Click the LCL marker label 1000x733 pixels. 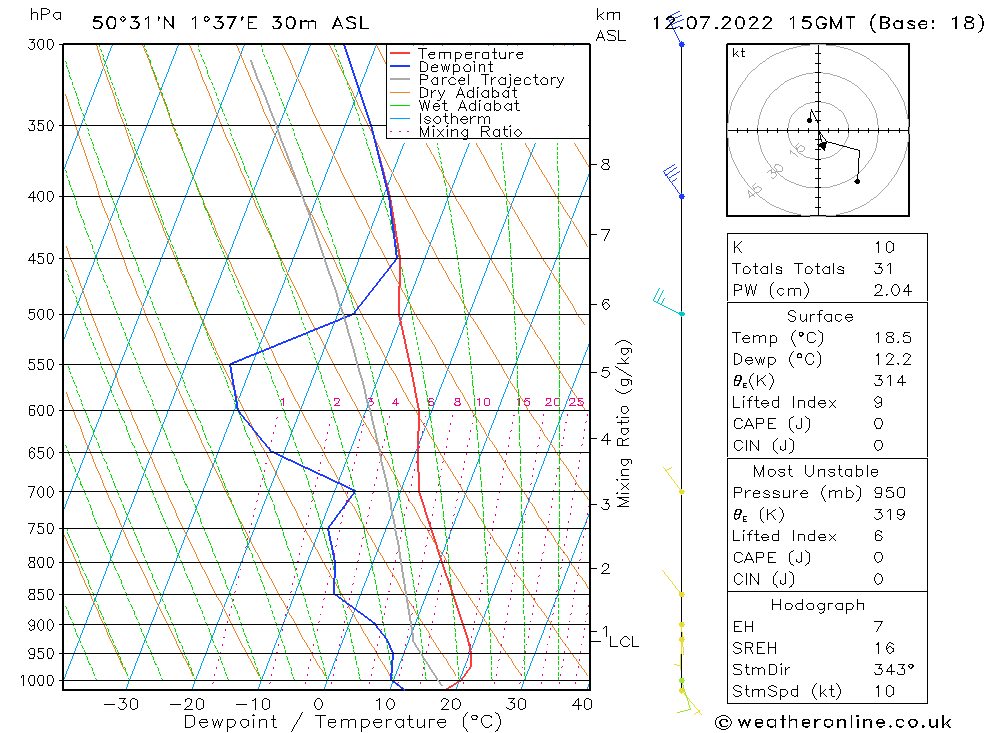(624, 642)
